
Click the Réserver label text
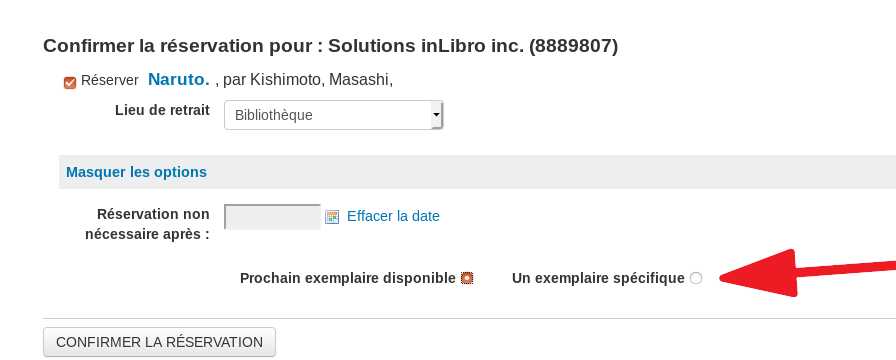pyautogui.click(x=110, y=81)
